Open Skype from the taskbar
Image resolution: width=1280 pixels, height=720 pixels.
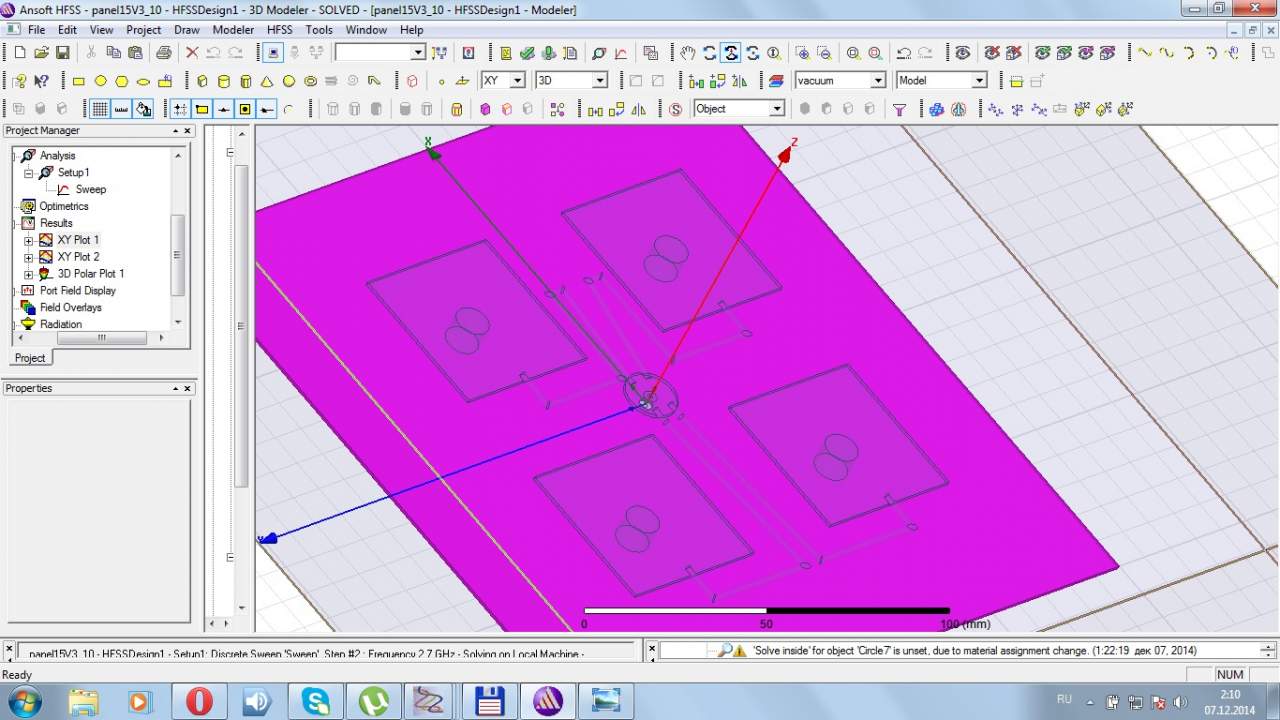pos(316,701)
